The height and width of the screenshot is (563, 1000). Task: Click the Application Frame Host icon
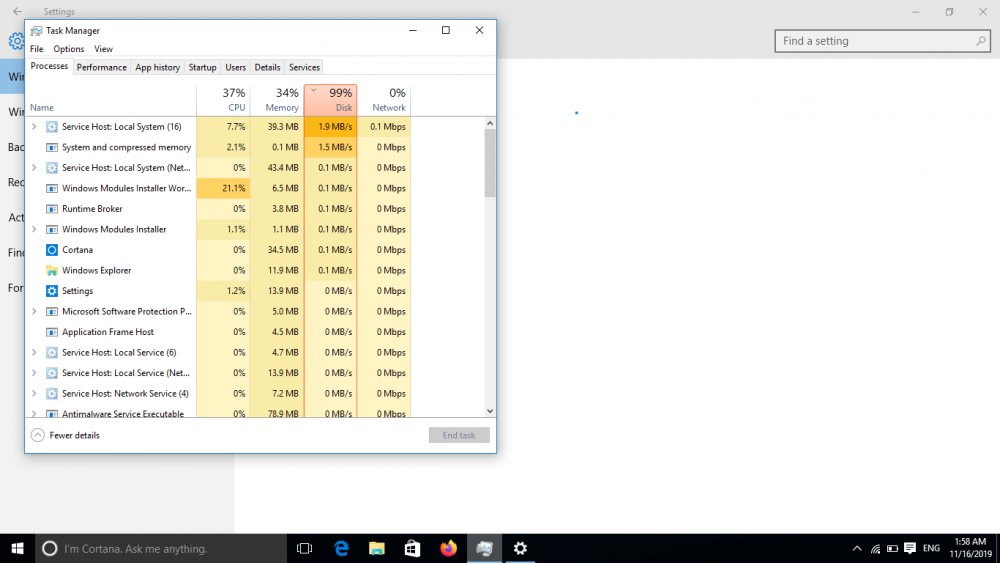[52, 332]
